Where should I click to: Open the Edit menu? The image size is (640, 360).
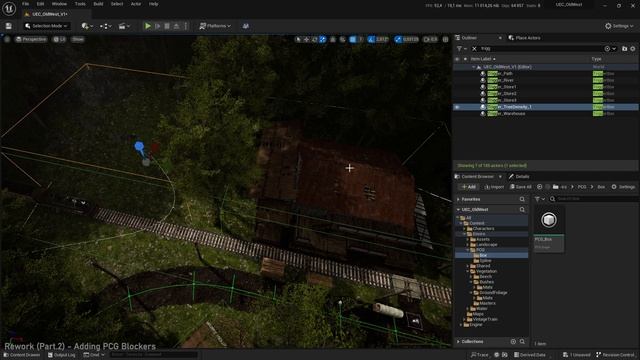point(40,4)
